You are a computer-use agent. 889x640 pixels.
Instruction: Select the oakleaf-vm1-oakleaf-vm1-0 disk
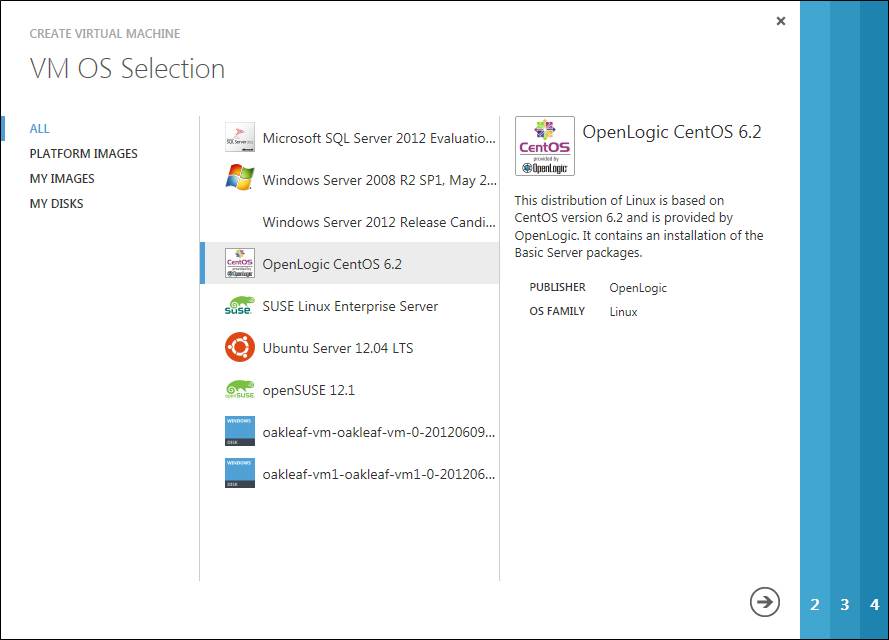pyautogui.click(x=350, y=473)
